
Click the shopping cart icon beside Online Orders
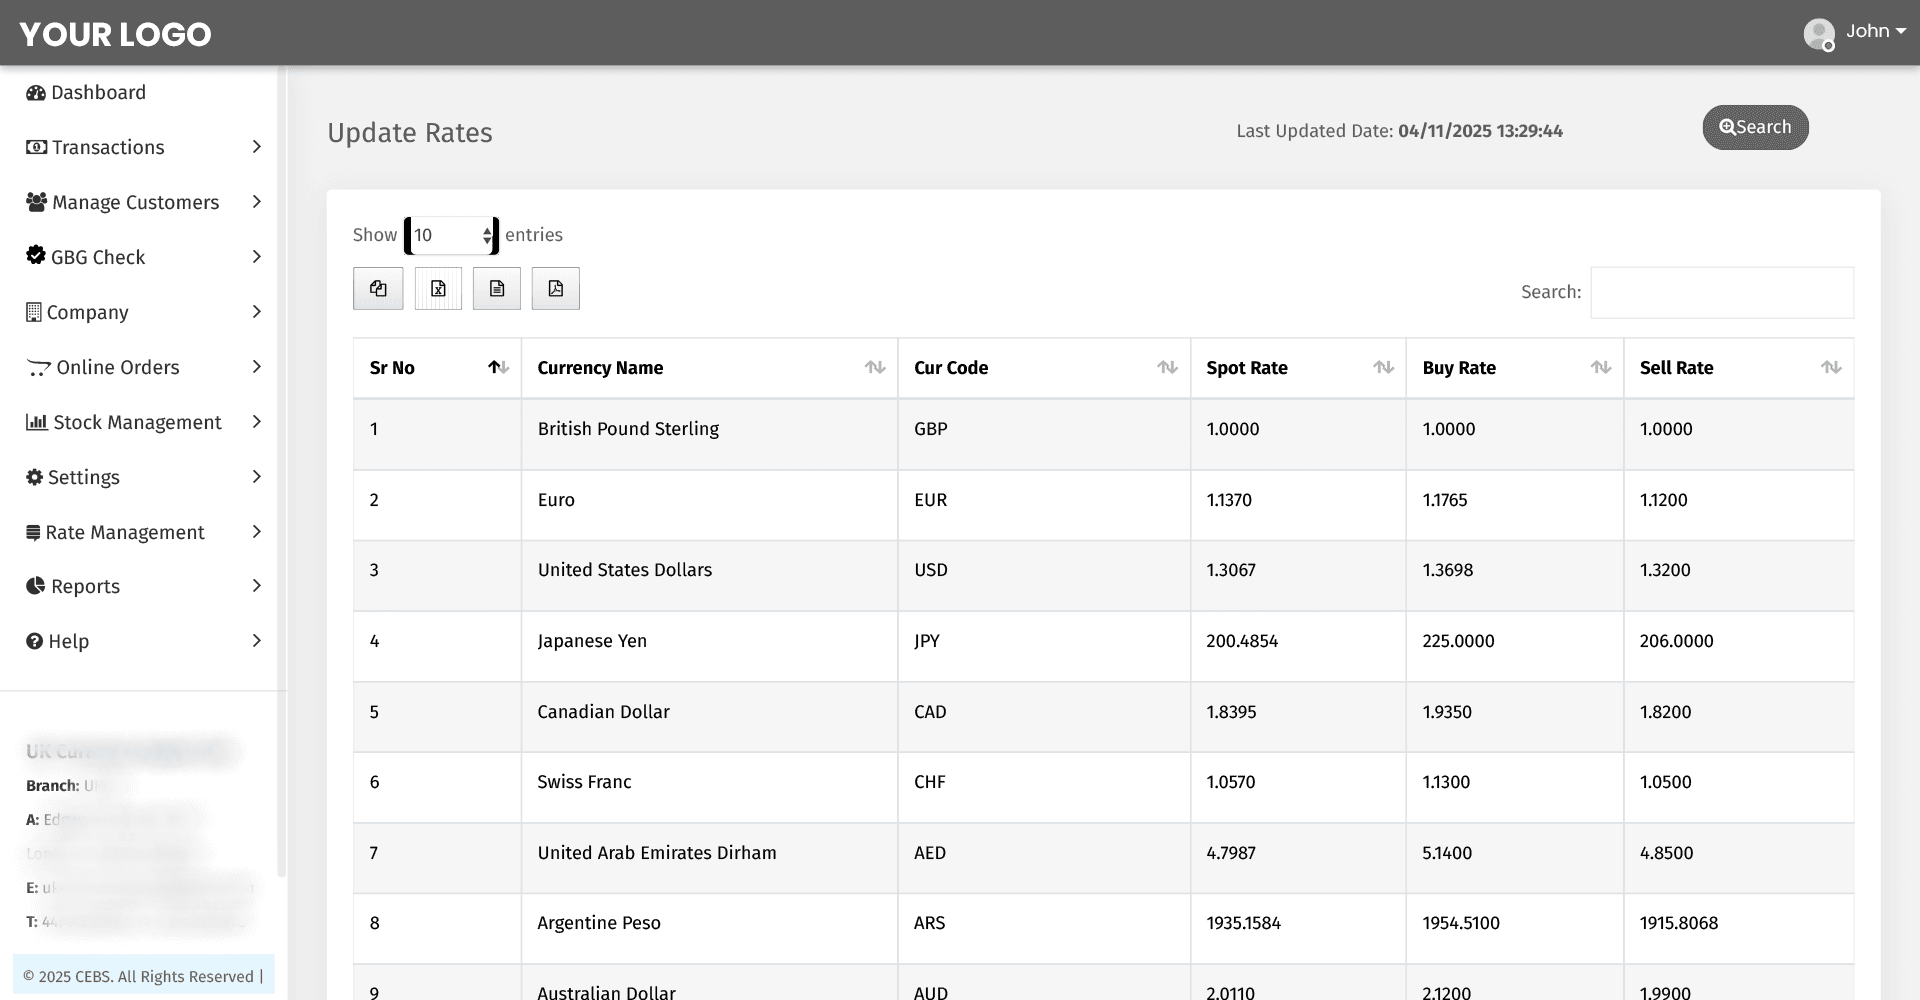point(36,367)
